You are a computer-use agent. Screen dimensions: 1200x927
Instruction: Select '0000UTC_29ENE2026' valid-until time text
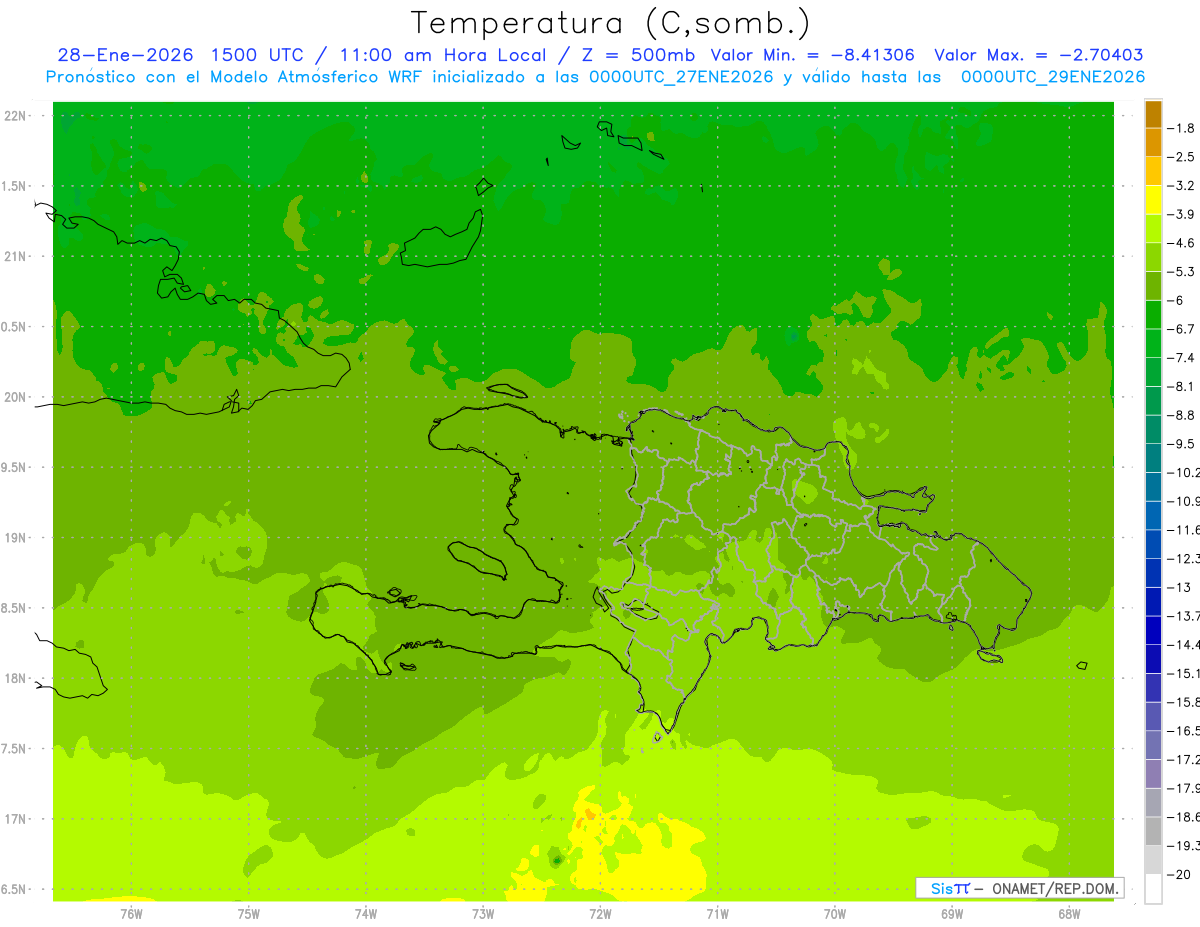[x=1052, y=77]
